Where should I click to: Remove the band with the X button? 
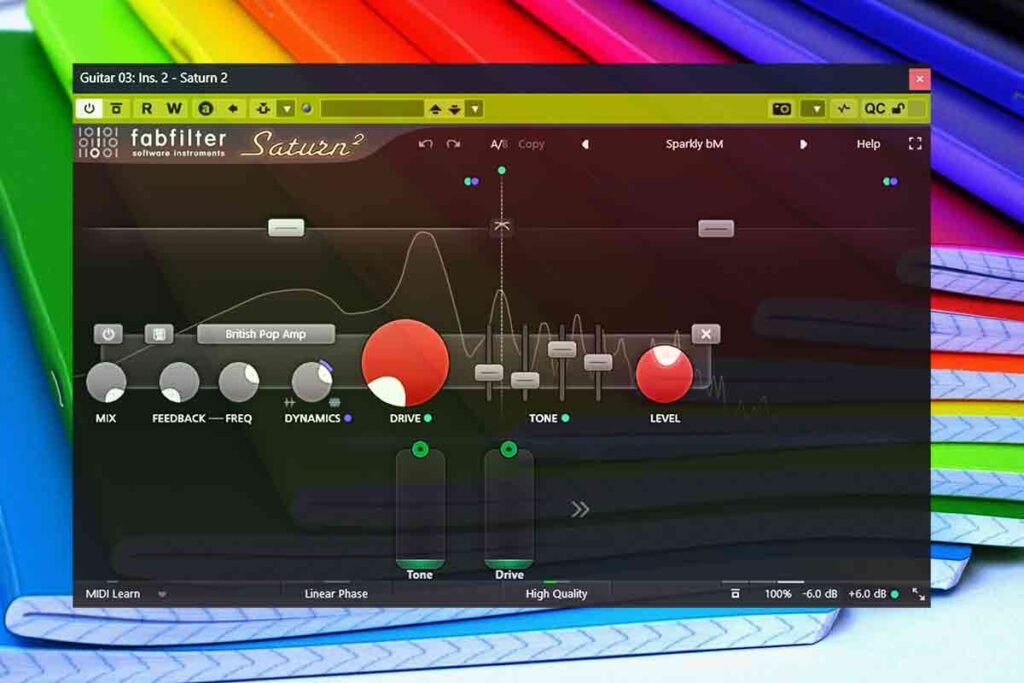(706, 334)
